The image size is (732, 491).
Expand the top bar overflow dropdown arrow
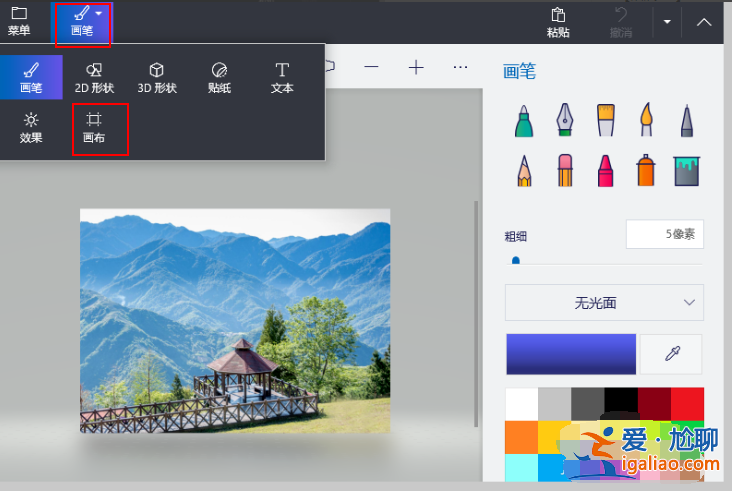pos(667,22)
